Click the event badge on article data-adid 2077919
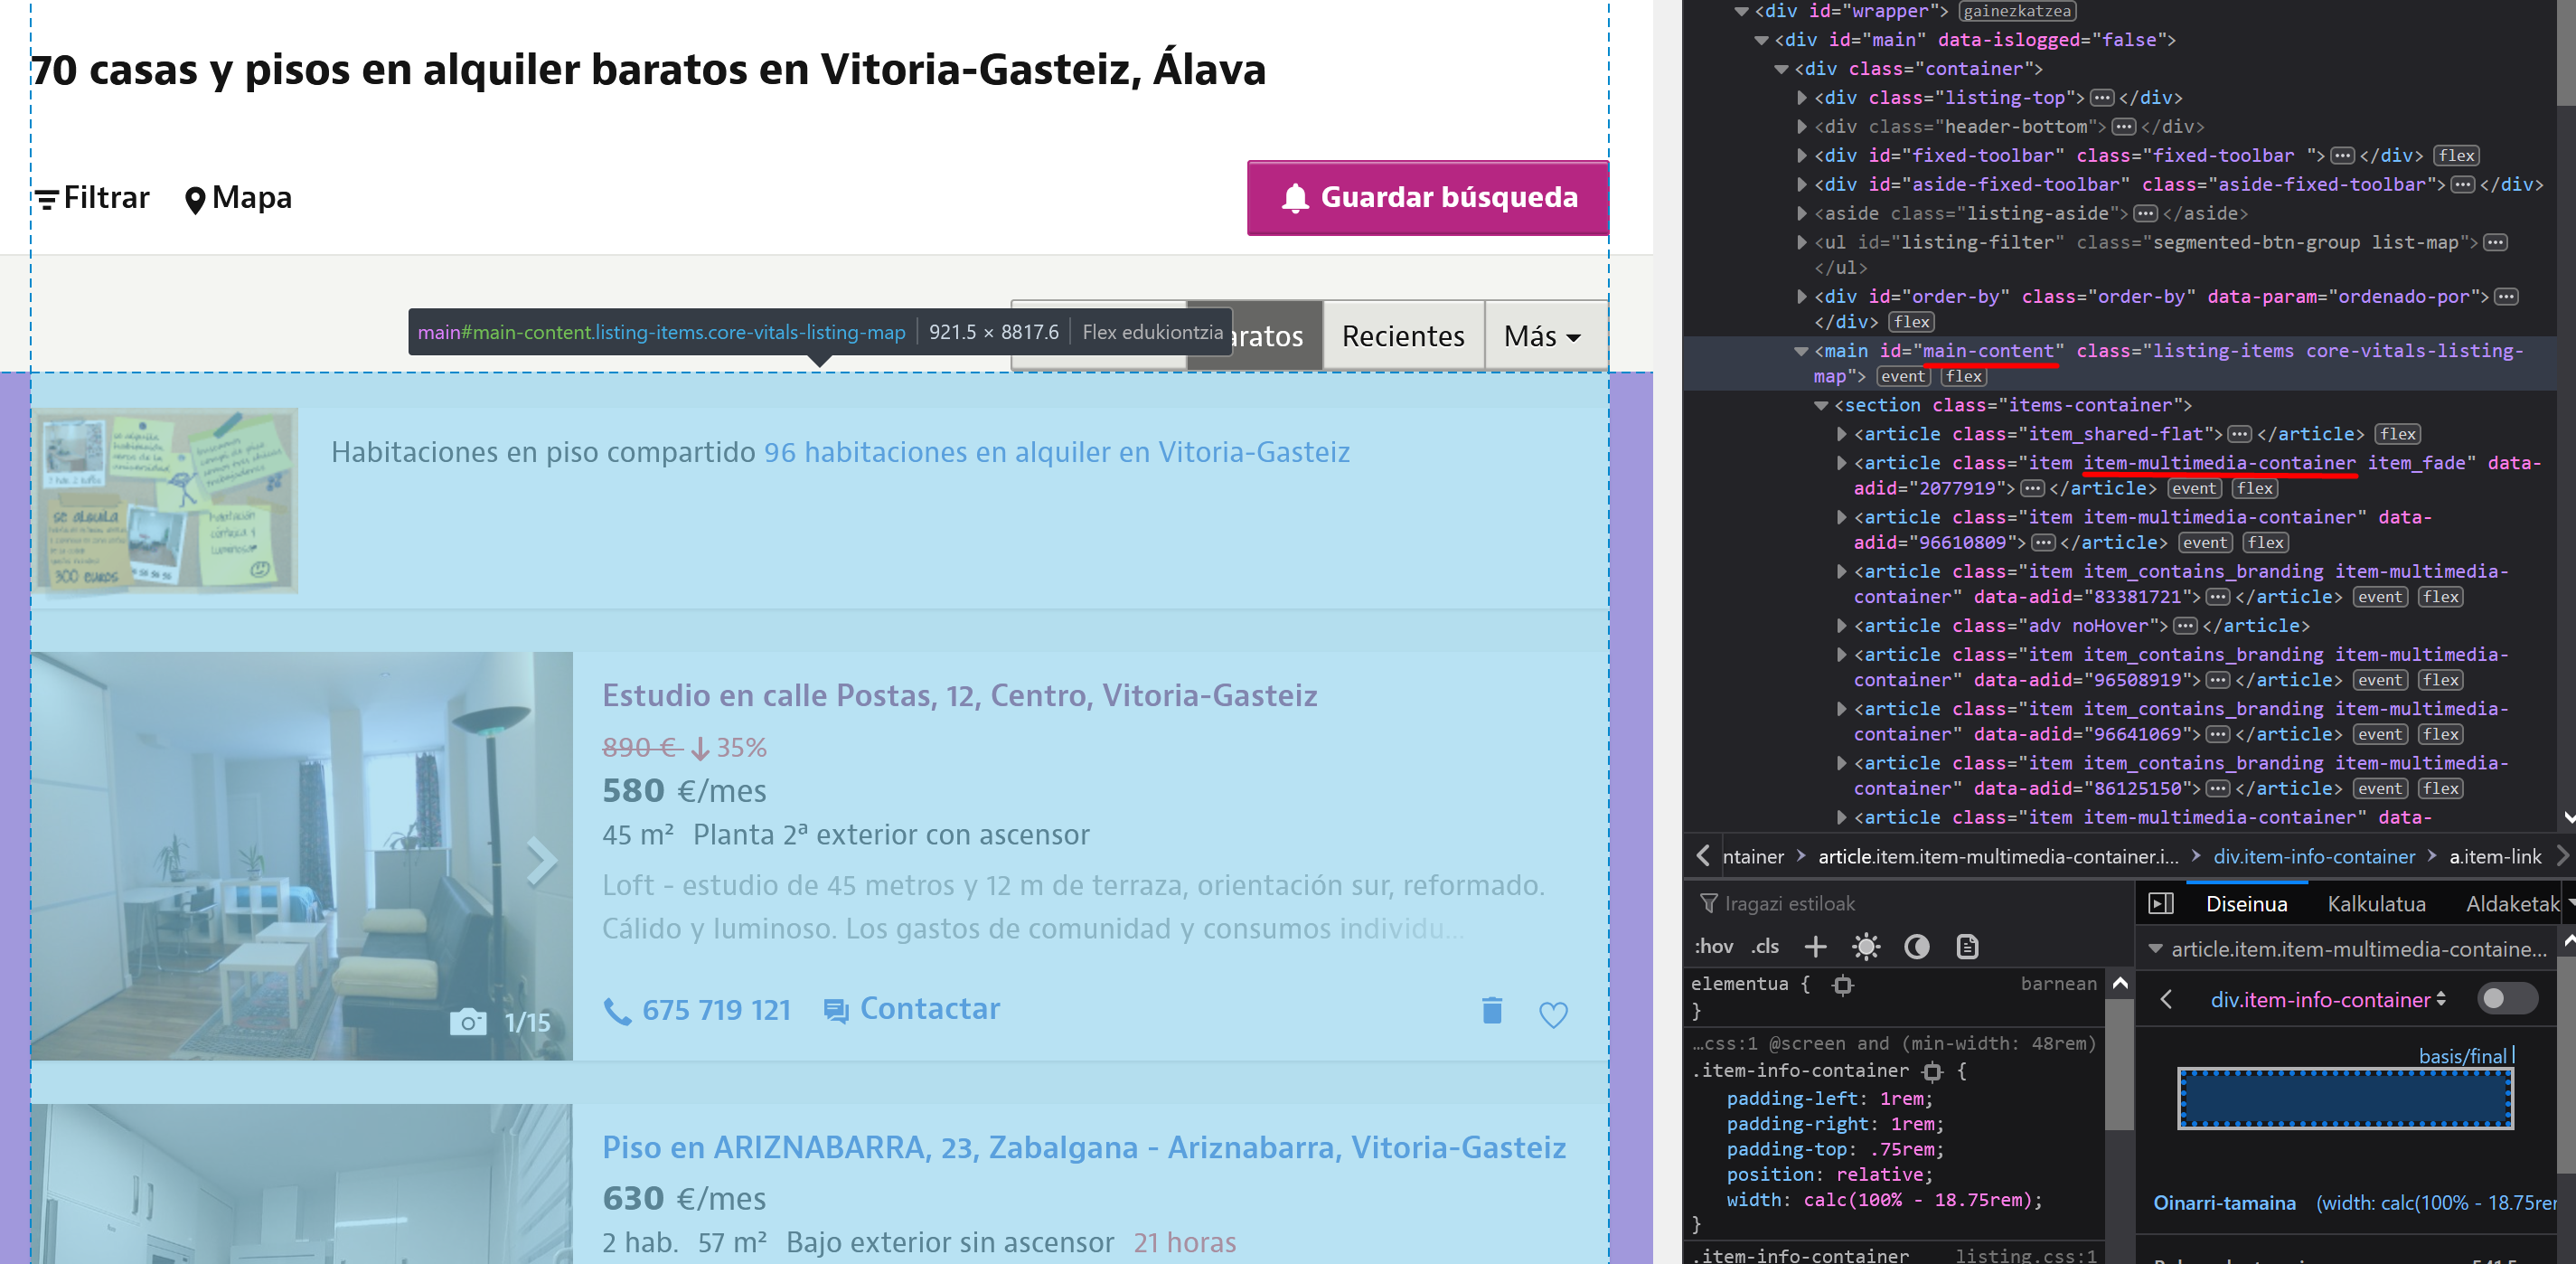The width and height of the screenshot is (2576, 1264). point(2194,489)
